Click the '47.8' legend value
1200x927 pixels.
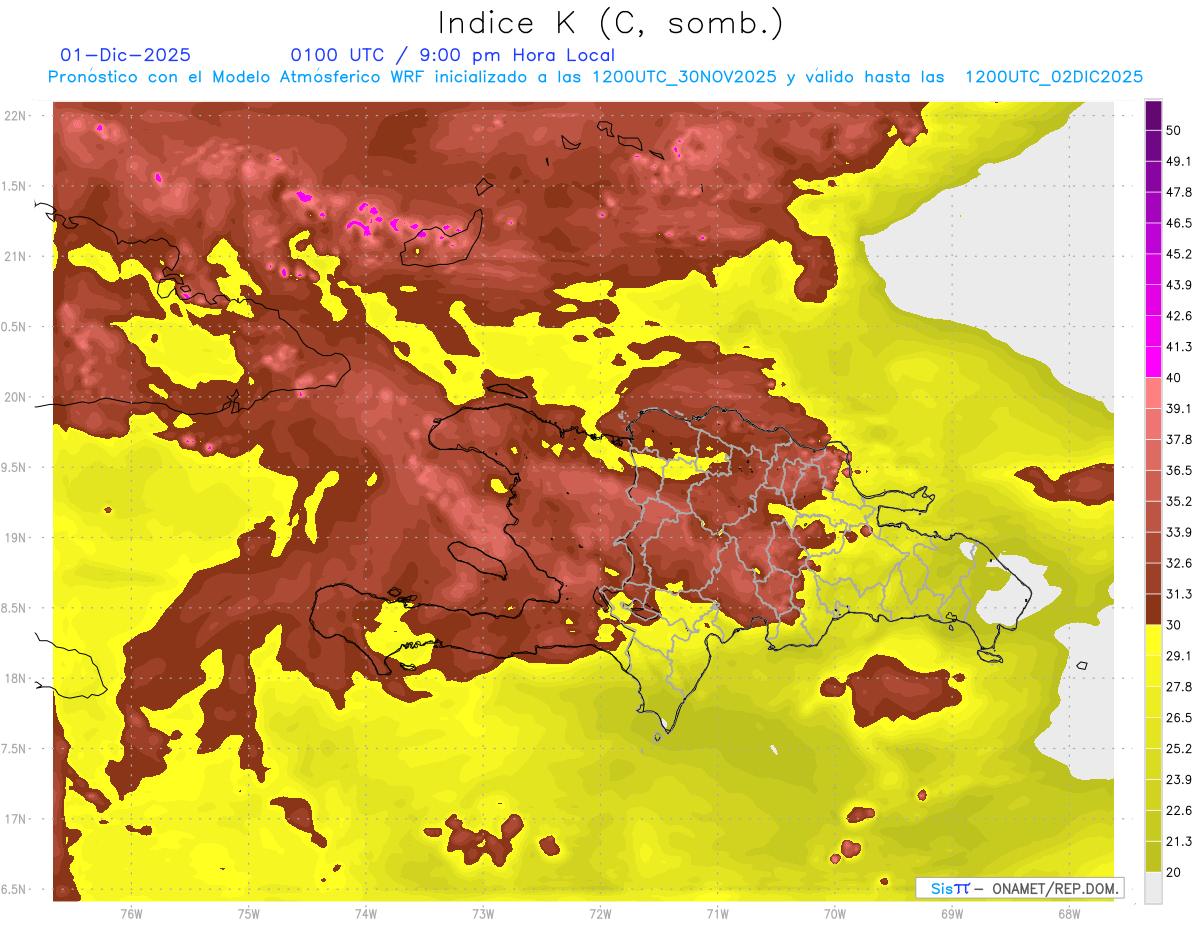pyautogui.click(x=1179, y=192)
